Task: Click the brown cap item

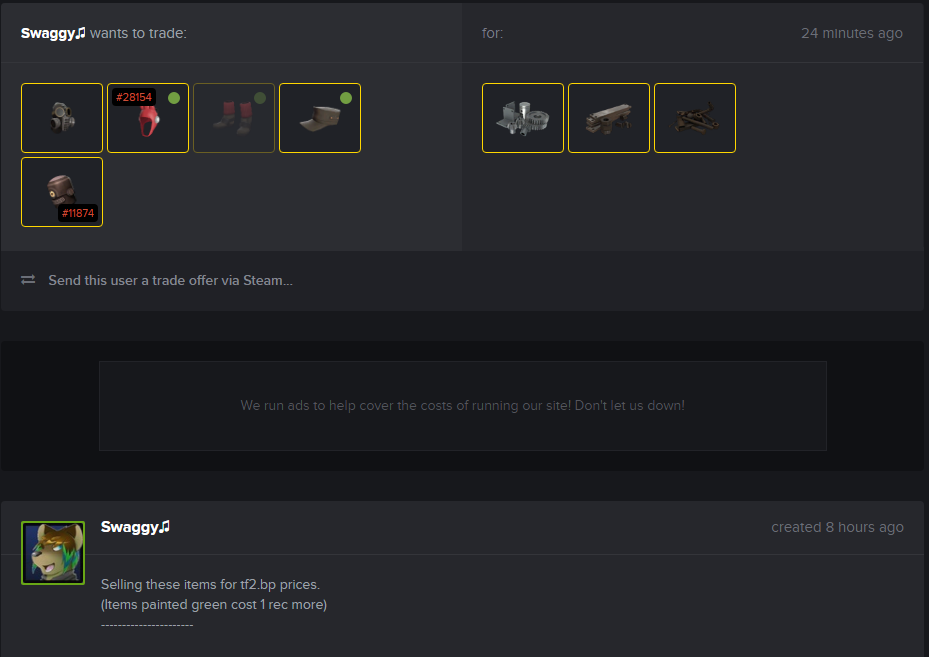Action: click(x=320, y=118)
